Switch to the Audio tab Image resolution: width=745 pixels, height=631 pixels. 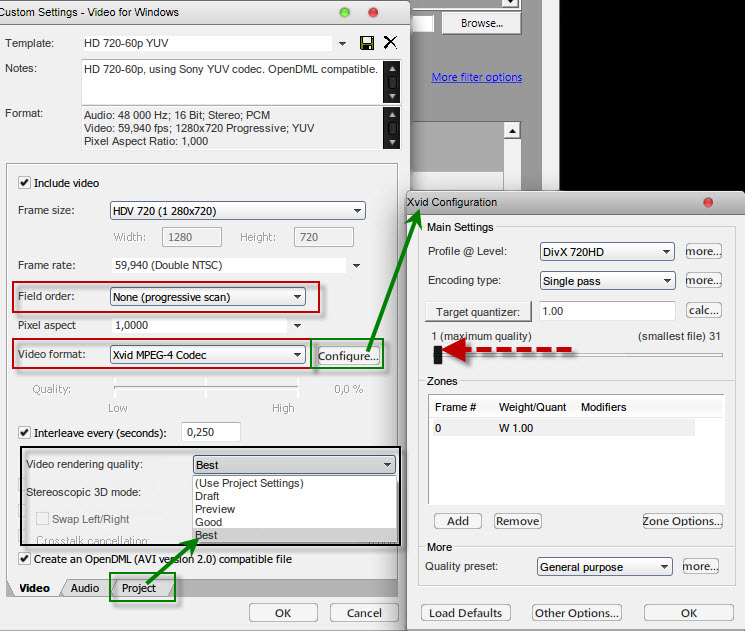85,588
